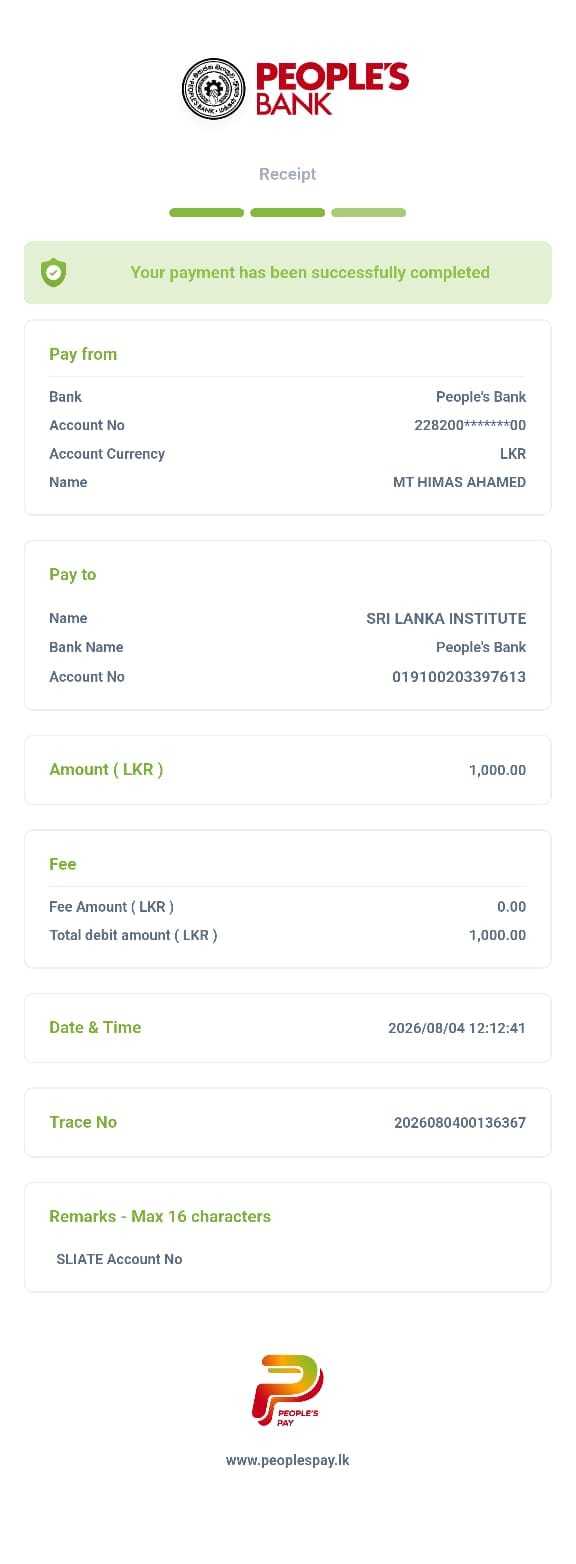Click the Pay to section header
Viewport: 576px width, 1564px height.
click(73, 574)
